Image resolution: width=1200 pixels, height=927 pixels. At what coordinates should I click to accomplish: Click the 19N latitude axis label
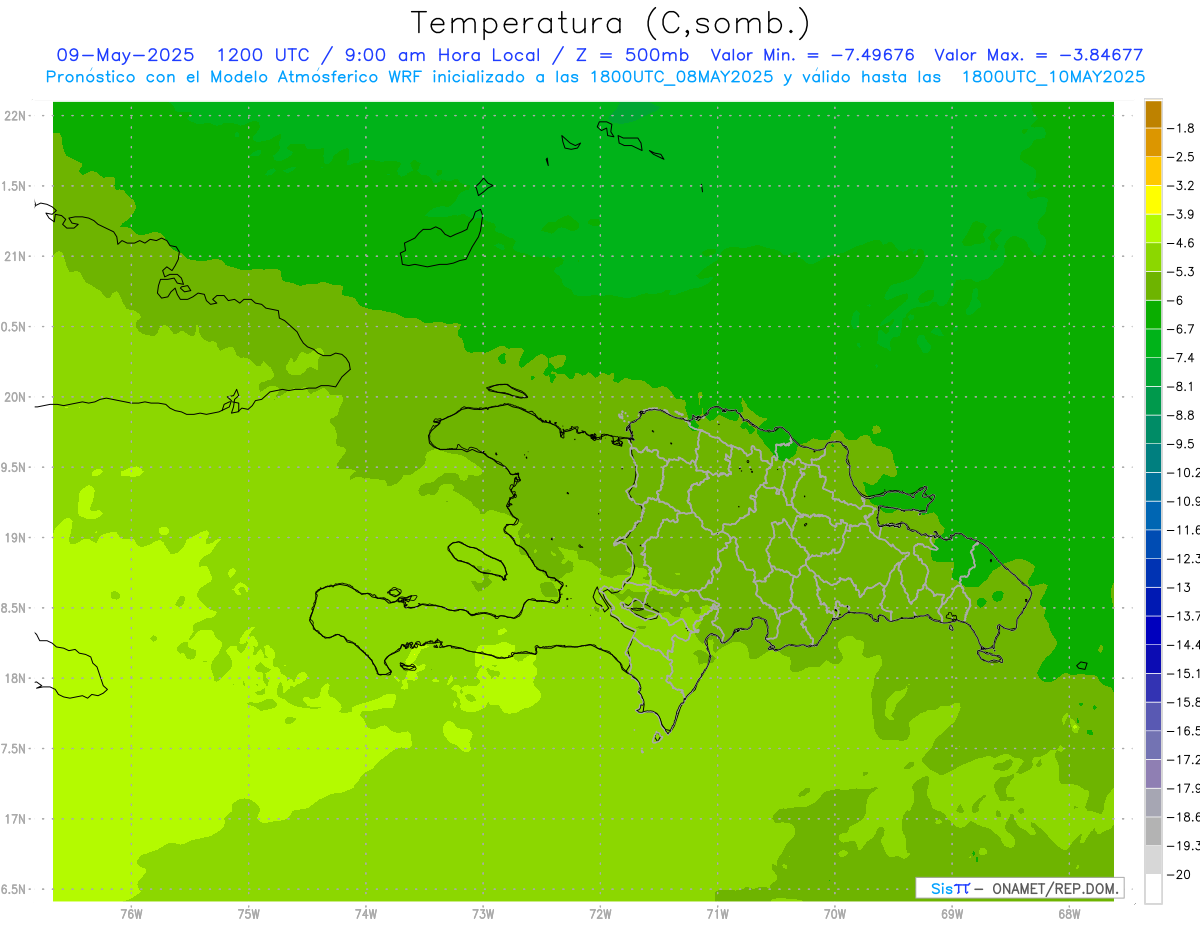[x=16, y=538]
